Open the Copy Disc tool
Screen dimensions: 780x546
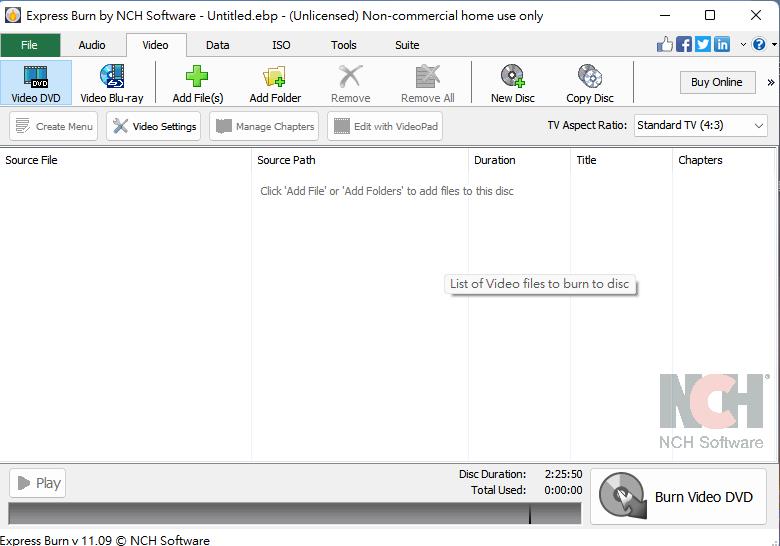pos(590,83)
